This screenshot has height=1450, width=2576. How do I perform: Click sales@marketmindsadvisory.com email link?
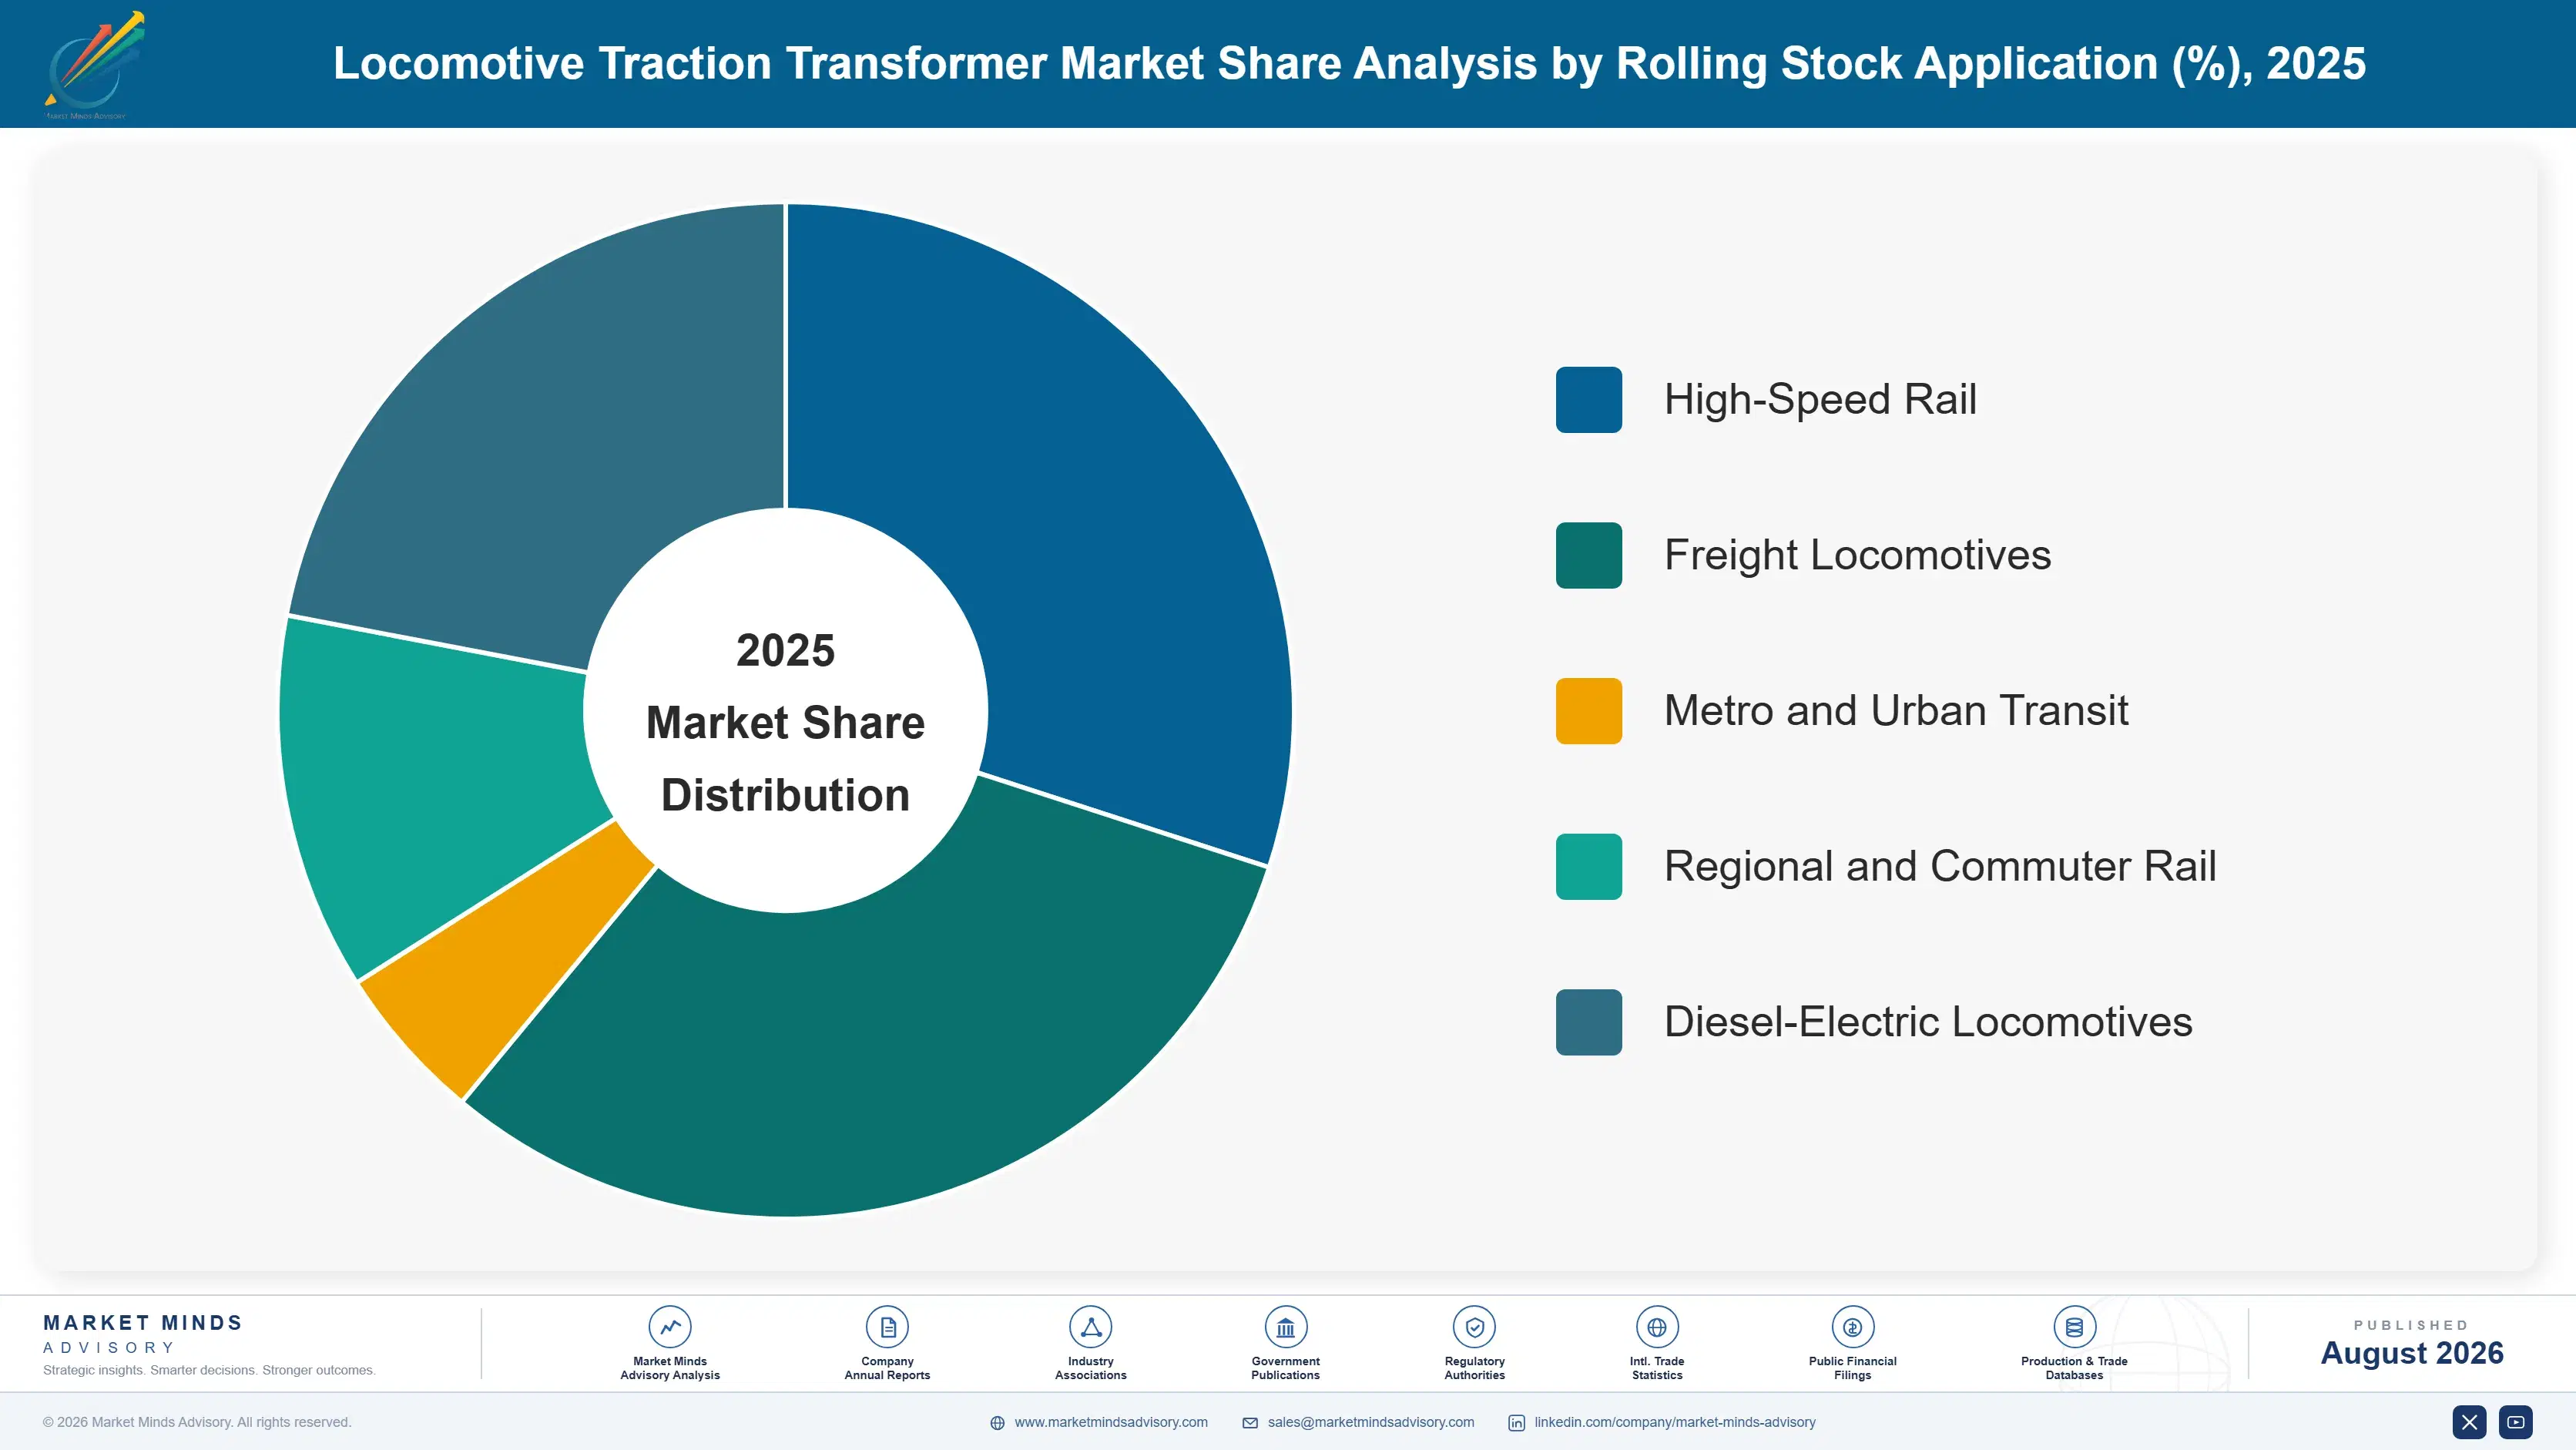tap(1370, 1422)
